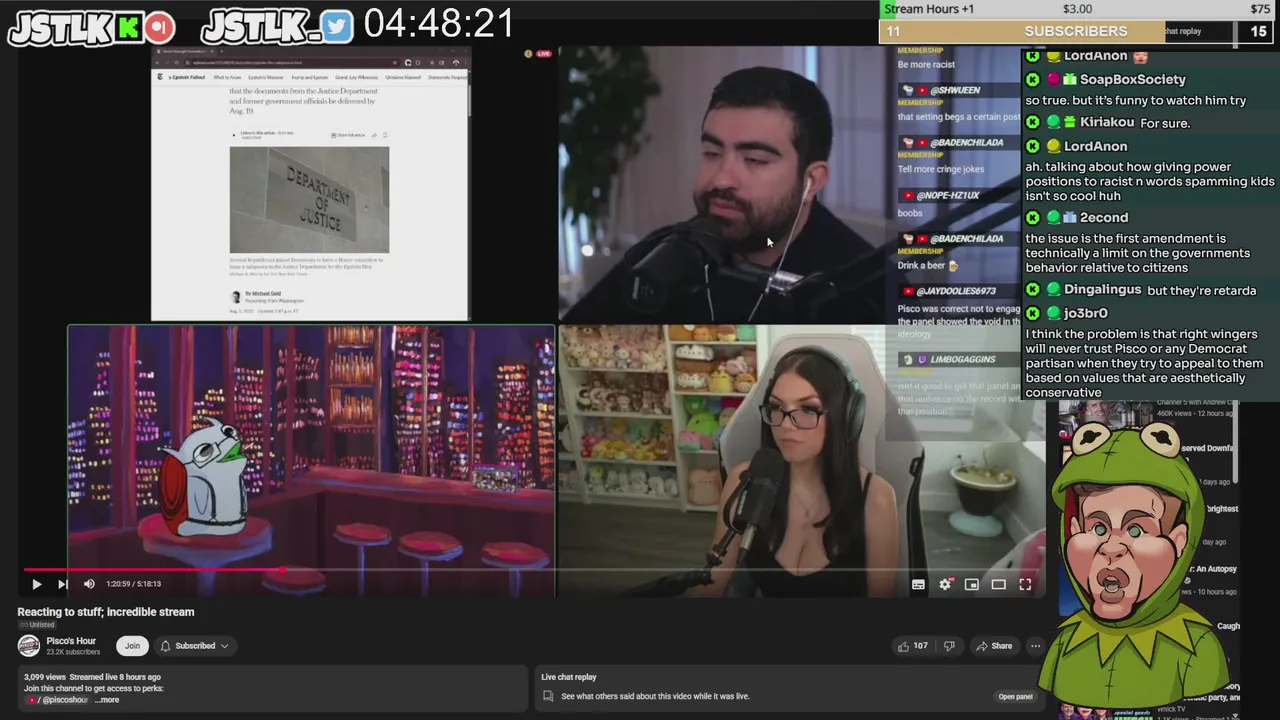
Task: Open the Pisco's Hour channel name link
Action: click(71, 641)
